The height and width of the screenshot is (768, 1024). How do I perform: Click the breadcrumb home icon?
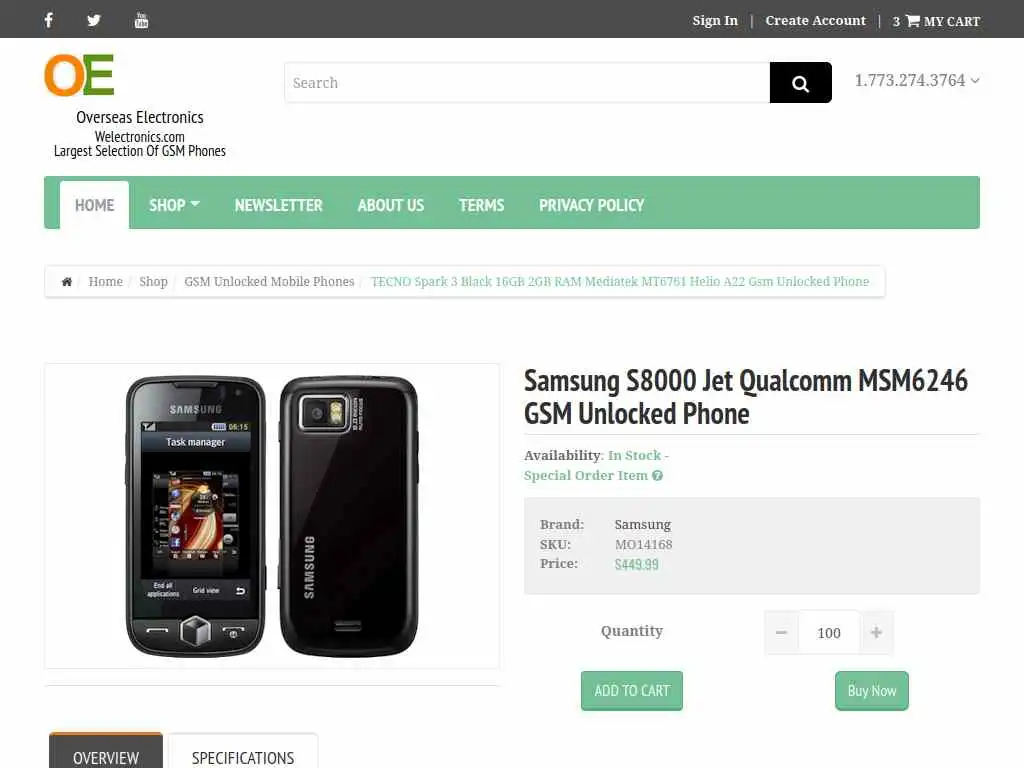(x=67, y=281)
